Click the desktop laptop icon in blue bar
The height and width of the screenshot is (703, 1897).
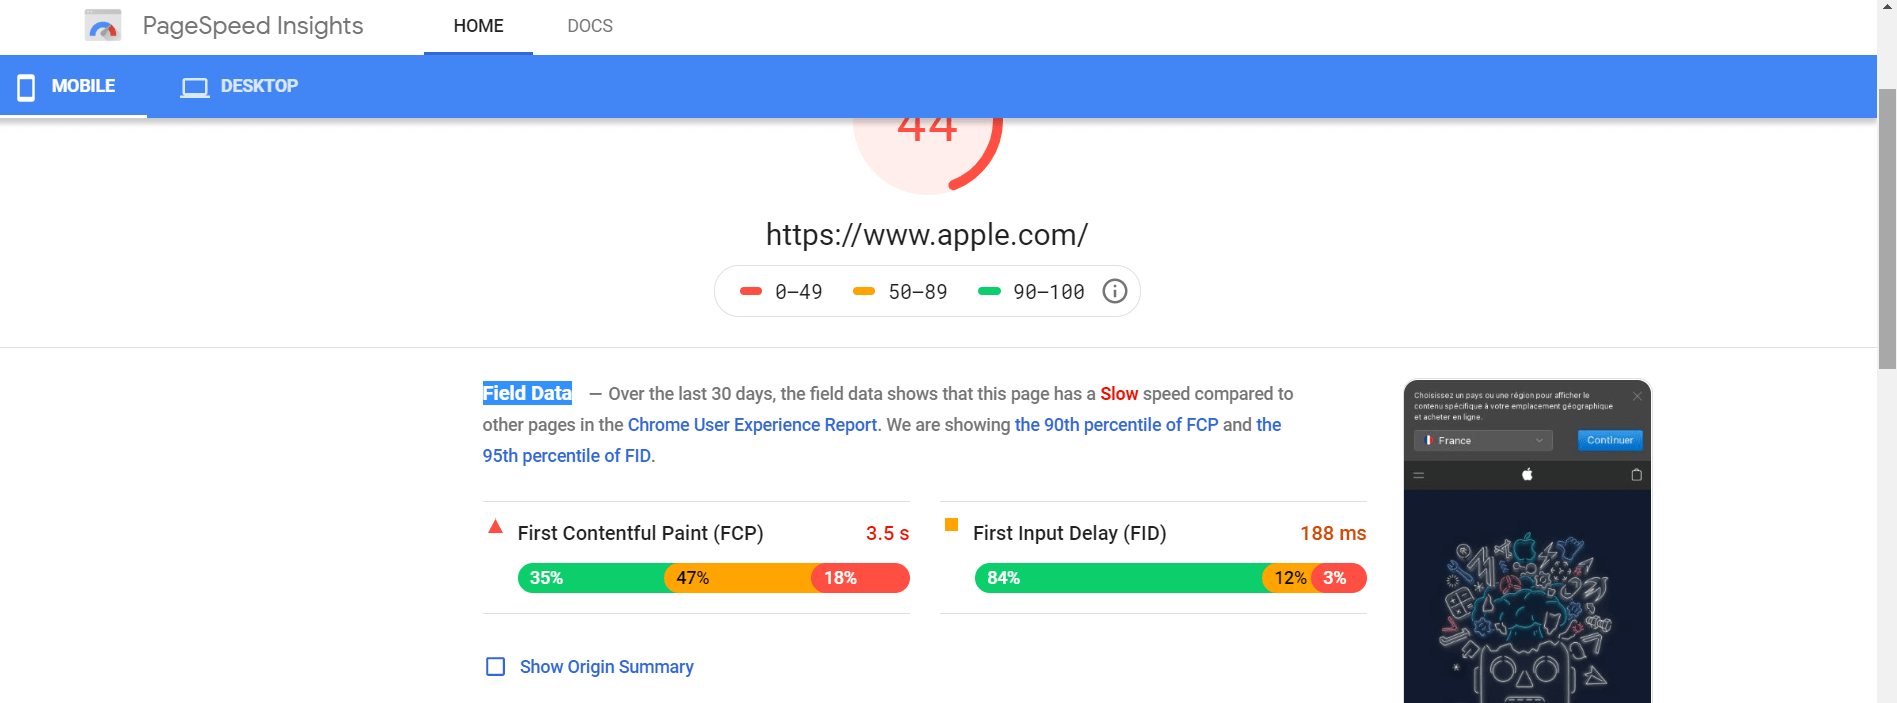click(x=194, y=87)
